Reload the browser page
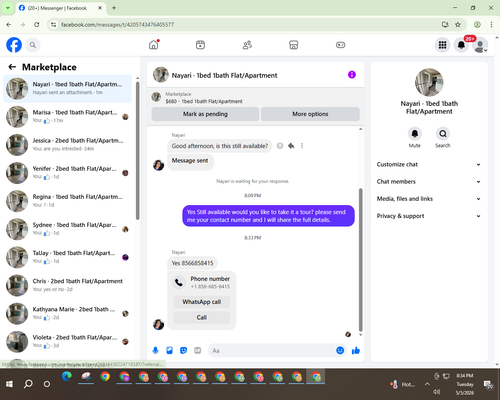 pyautogui.click(x=37, y=24)
